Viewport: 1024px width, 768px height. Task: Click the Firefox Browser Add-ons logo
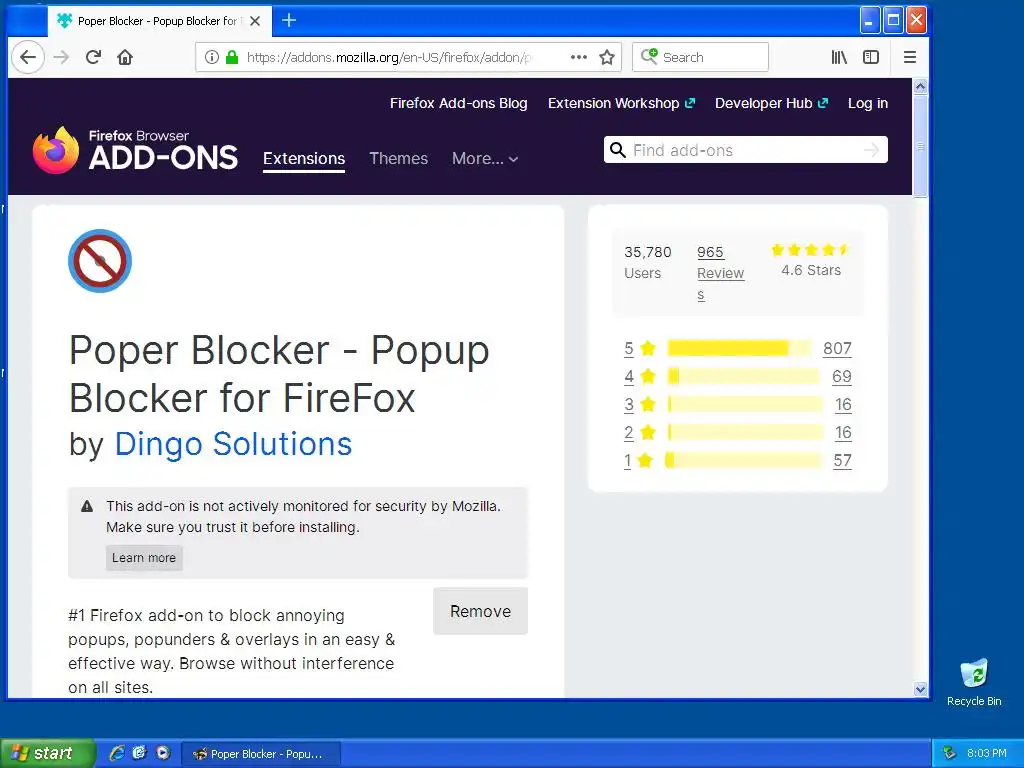click(135, 150)
